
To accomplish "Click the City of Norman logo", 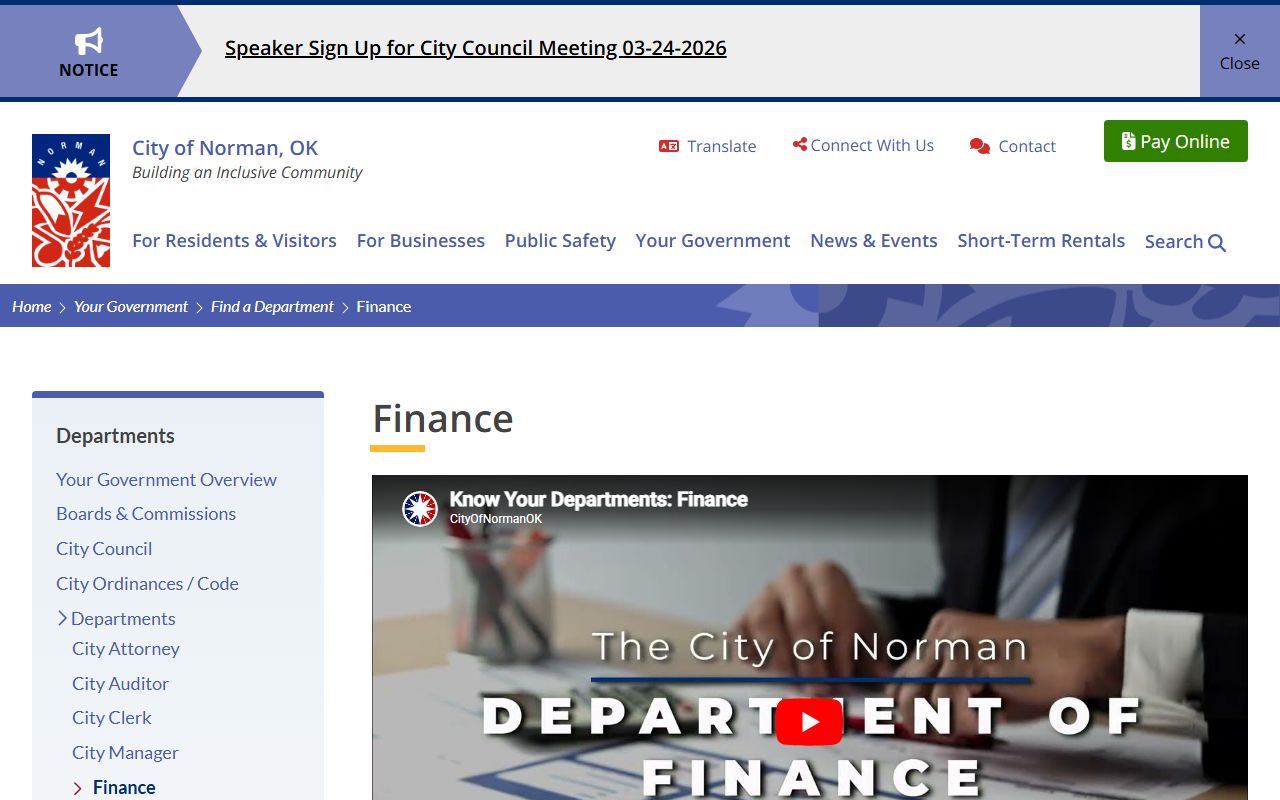I will [x=71, y=200].
